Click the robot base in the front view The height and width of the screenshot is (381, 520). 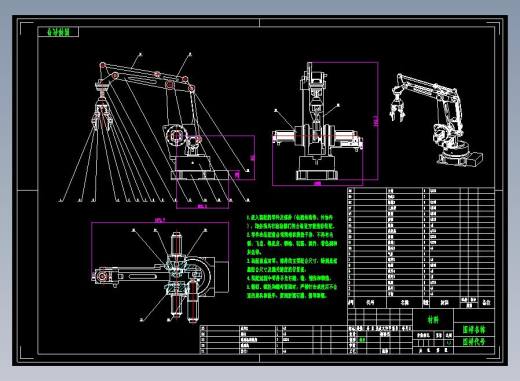pyautogui.click(x=317, y=168)
